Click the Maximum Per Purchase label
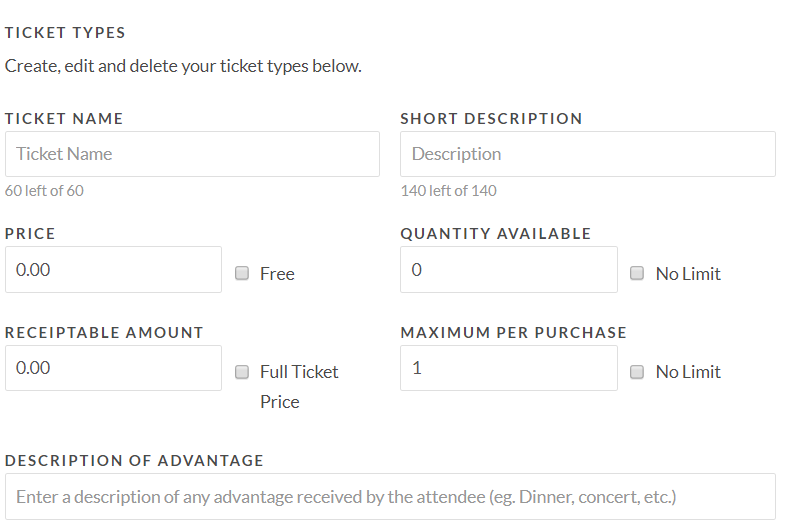The height and width of the screenshot is (523, 796). pos(513,332)
